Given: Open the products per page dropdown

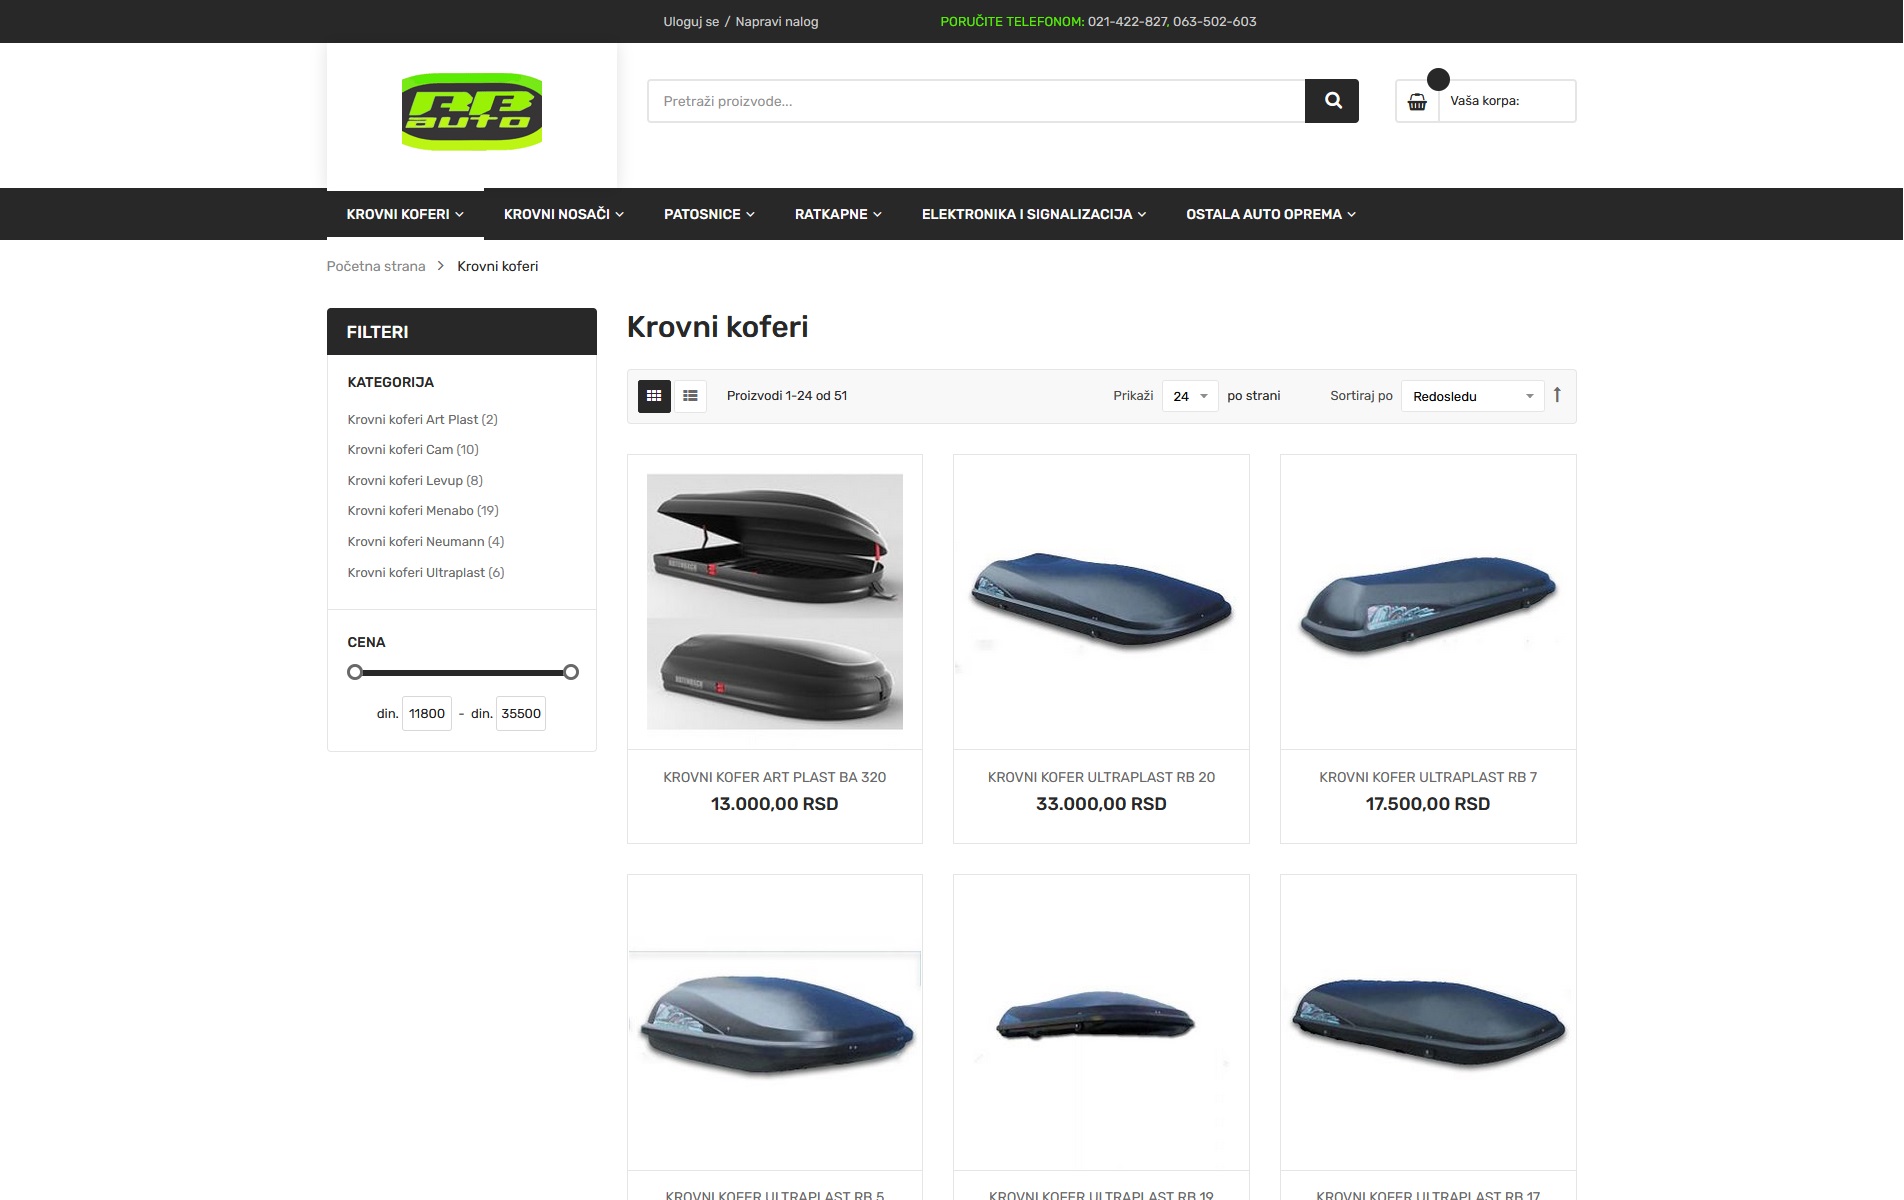Looking at the screenshot, I should [x=1190, y=396].
